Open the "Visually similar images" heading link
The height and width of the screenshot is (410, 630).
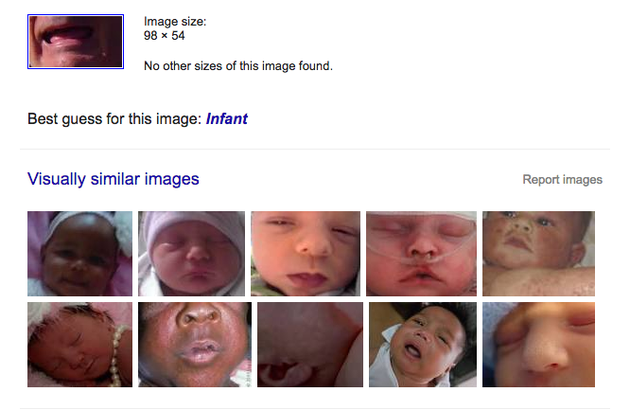point(113,179)
